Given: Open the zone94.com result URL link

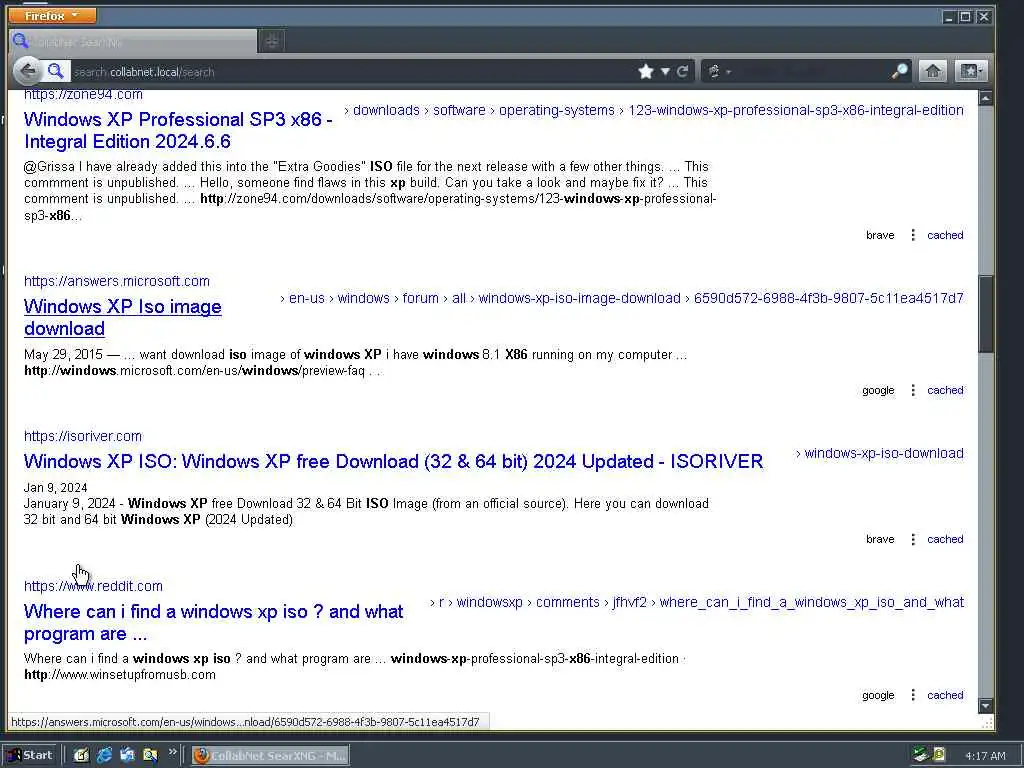Looking at the screenshot, I should (83, 95).
